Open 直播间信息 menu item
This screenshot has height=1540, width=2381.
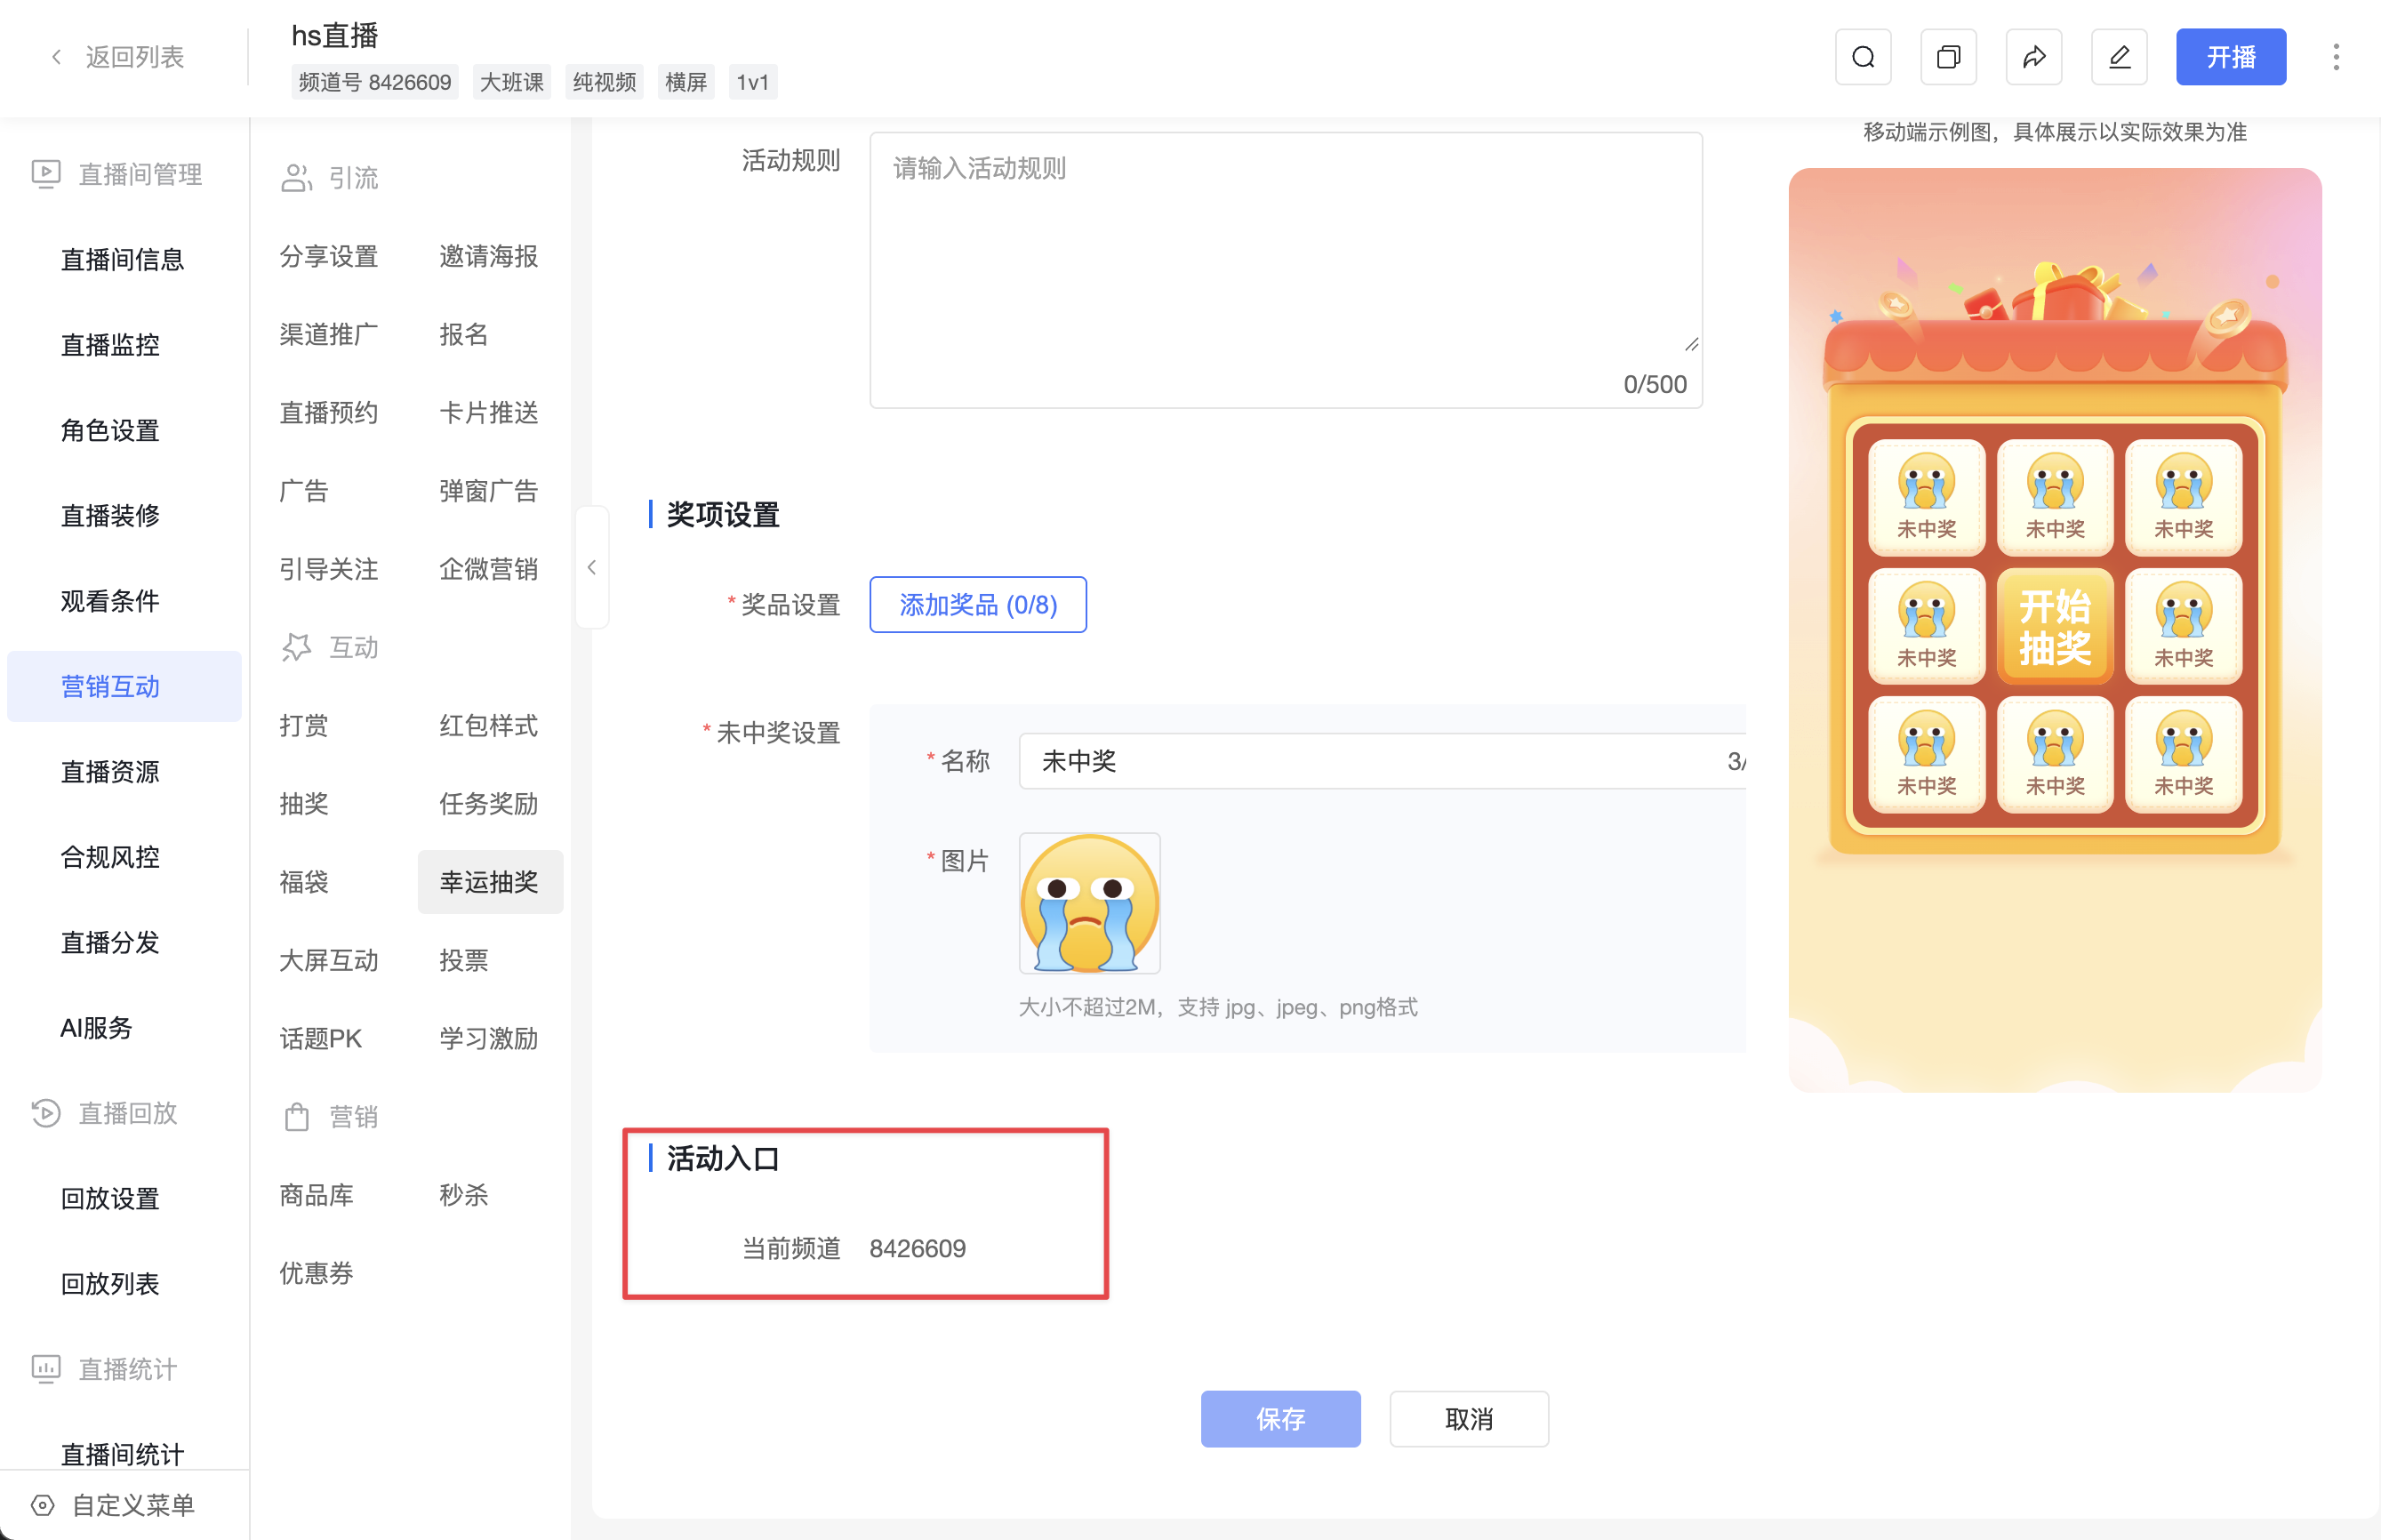pos(123,260)
